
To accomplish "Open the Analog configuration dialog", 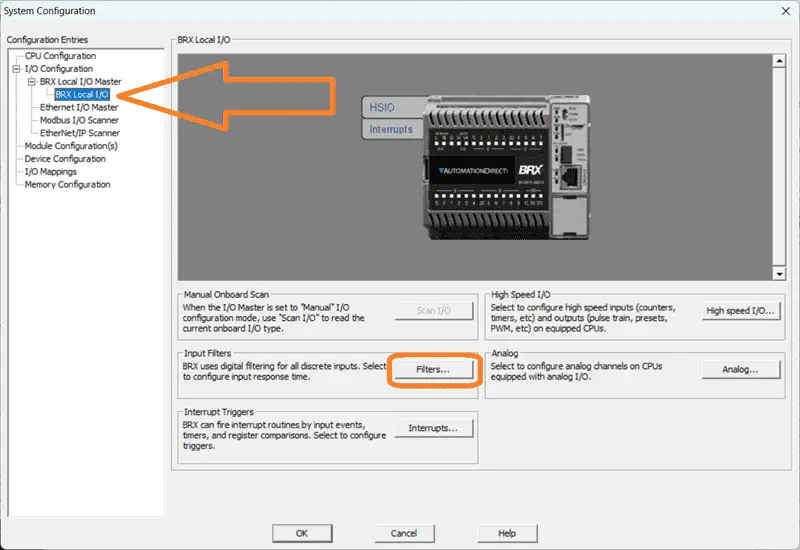I will pyautogui.click(x=740, y=369).
